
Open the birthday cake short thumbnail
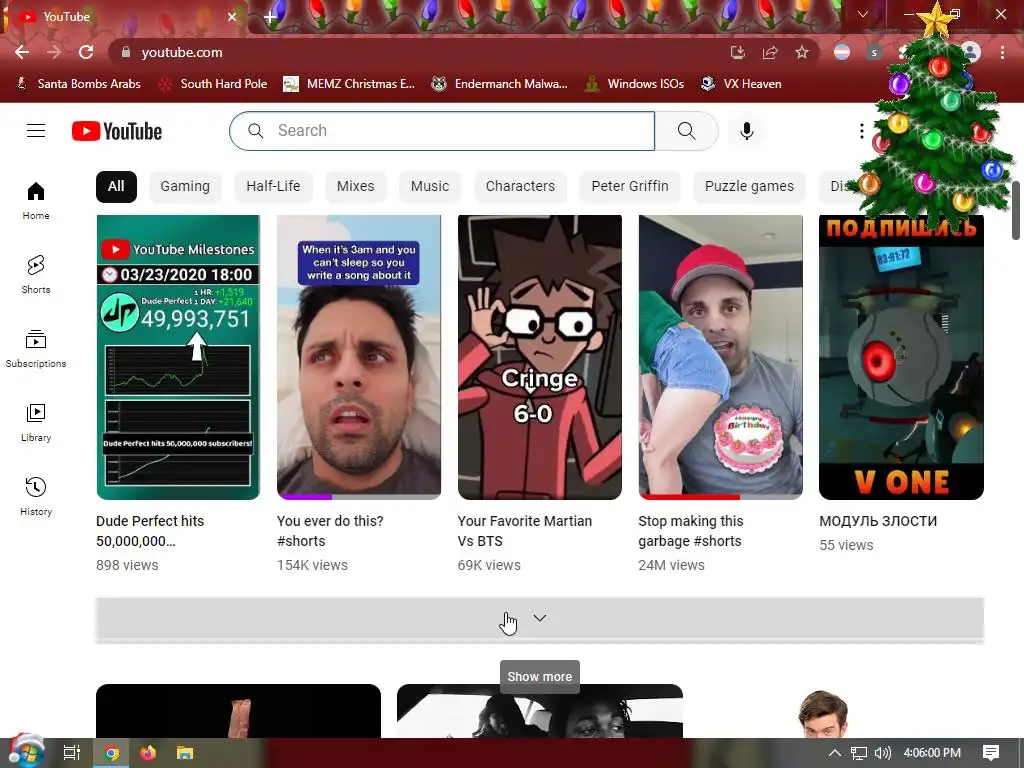(x=720, y=357)
